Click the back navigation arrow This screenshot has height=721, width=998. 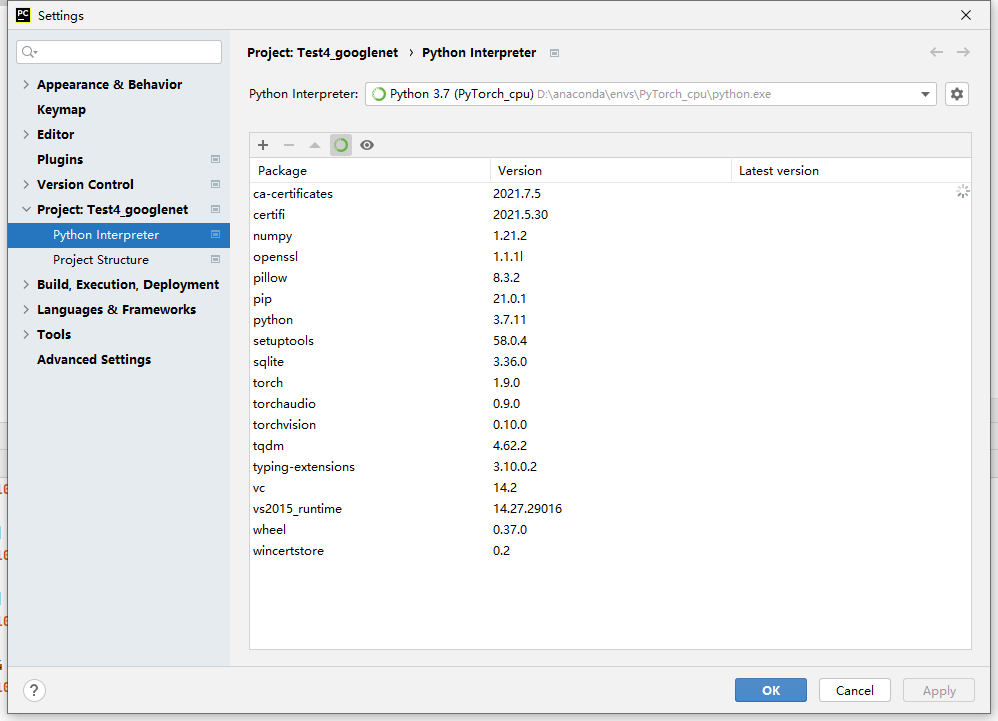936,52
